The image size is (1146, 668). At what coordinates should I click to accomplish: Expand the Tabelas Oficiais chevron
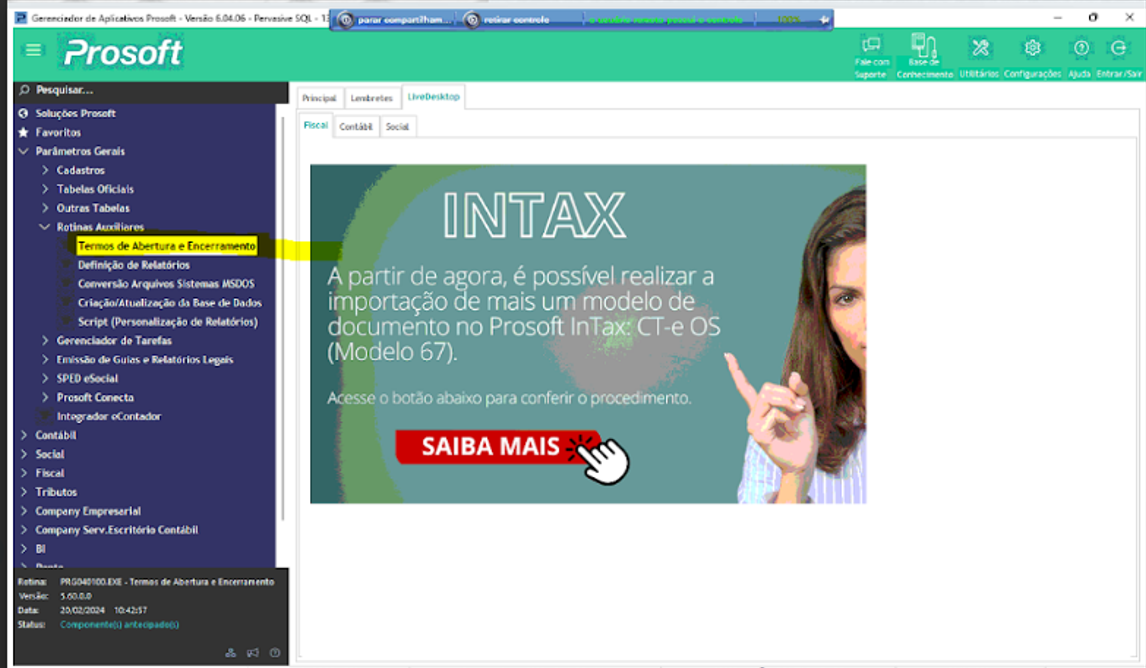tap(45, 189)
